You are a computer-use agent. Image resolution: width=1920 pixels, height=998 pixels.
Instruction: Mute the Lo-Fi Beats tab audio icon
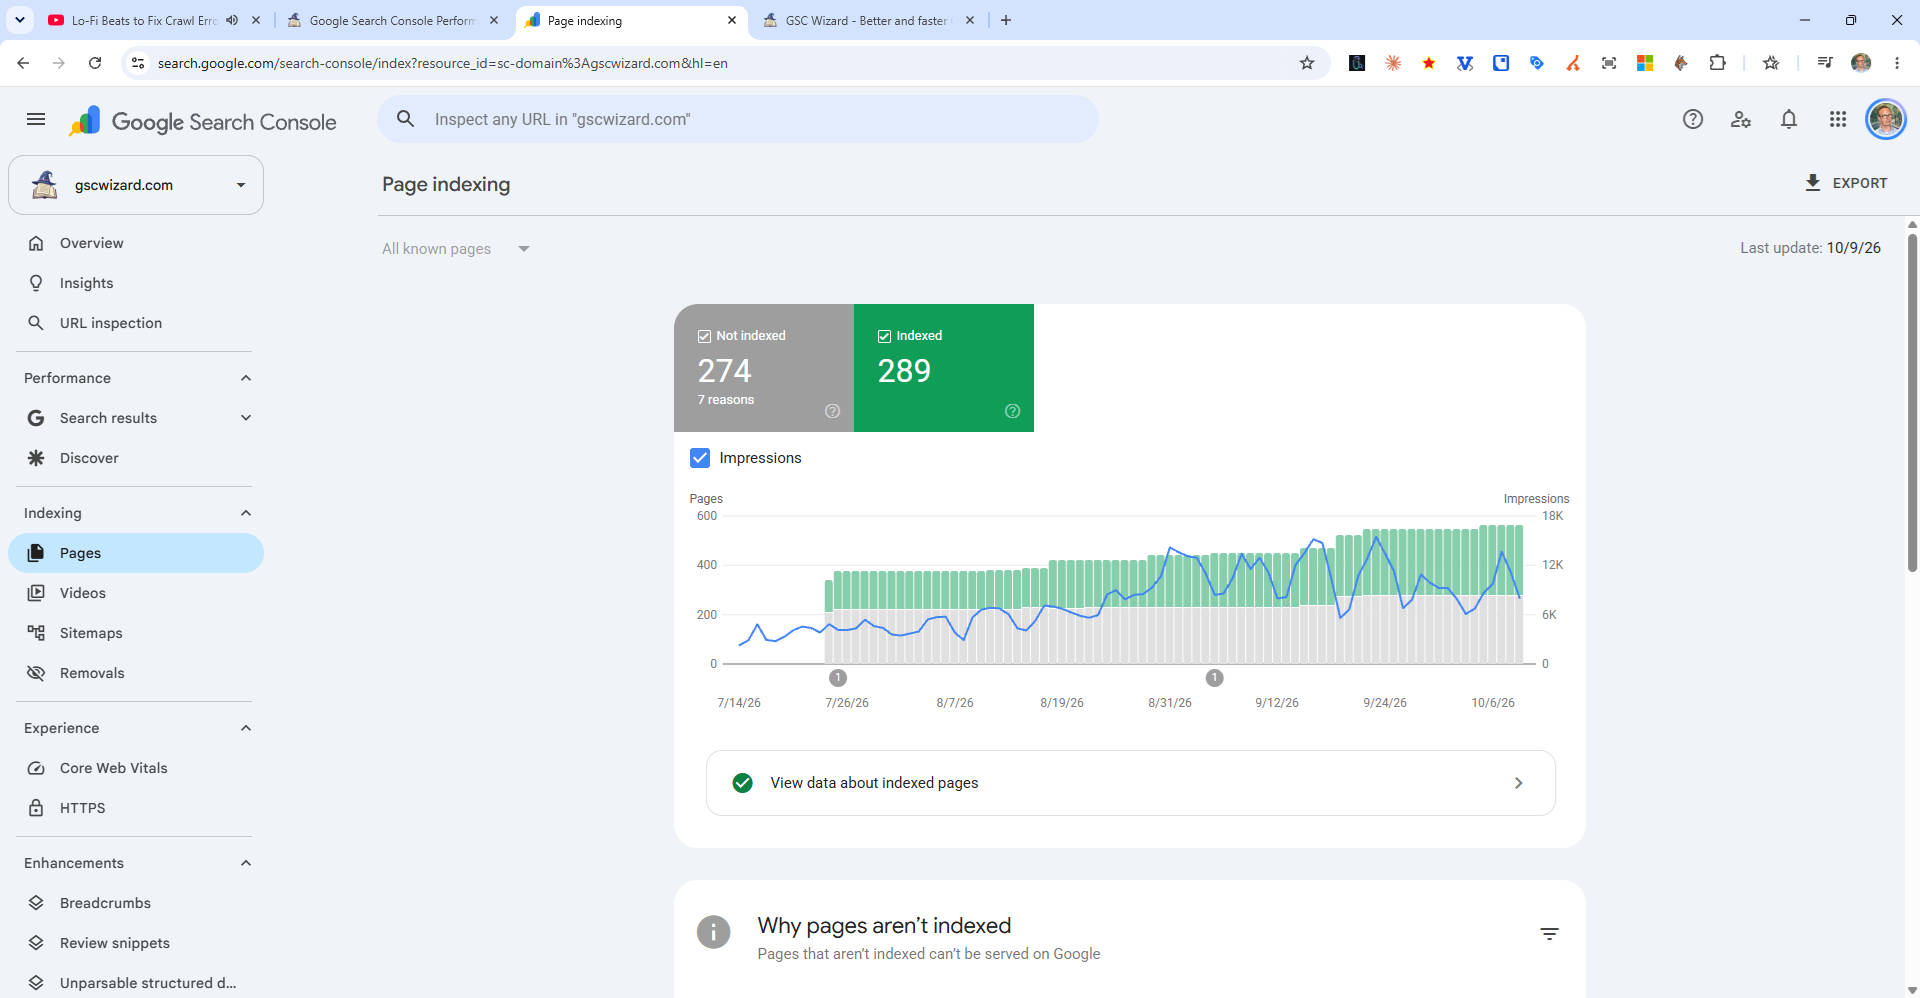coord(232,20)
